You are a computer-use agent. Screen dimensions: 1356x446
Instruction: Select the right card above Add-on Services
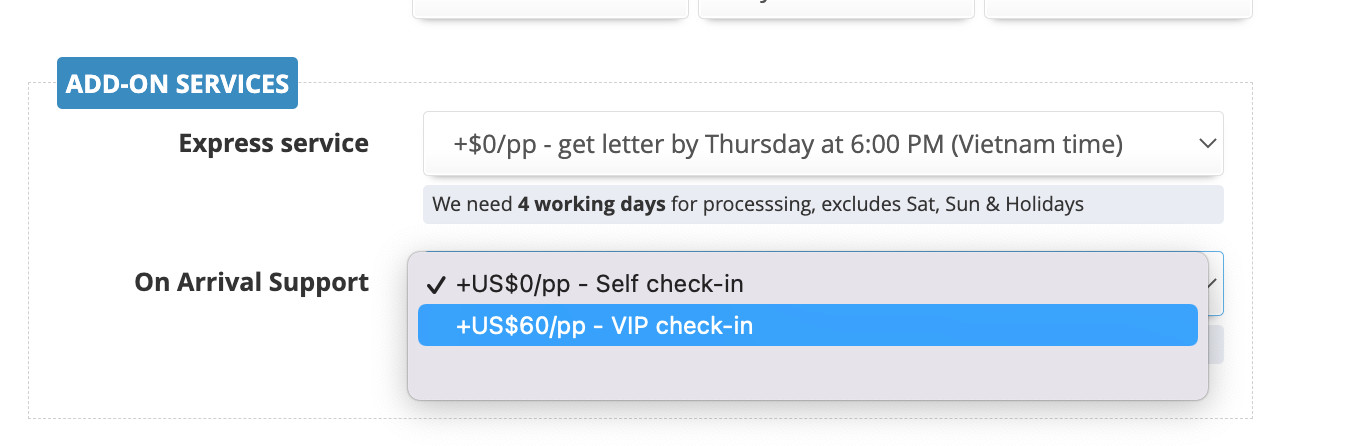click(1118, 9)
